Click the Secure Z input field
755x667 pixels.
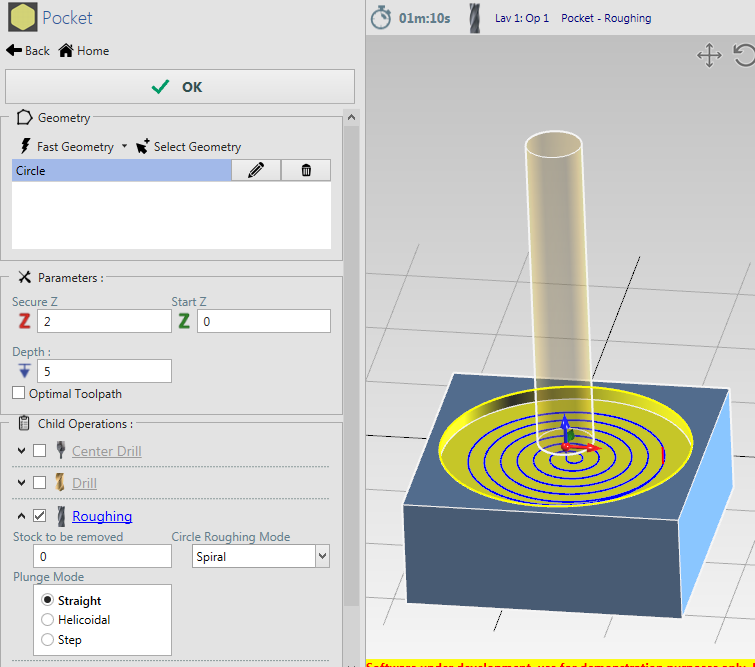click(104, 321)
